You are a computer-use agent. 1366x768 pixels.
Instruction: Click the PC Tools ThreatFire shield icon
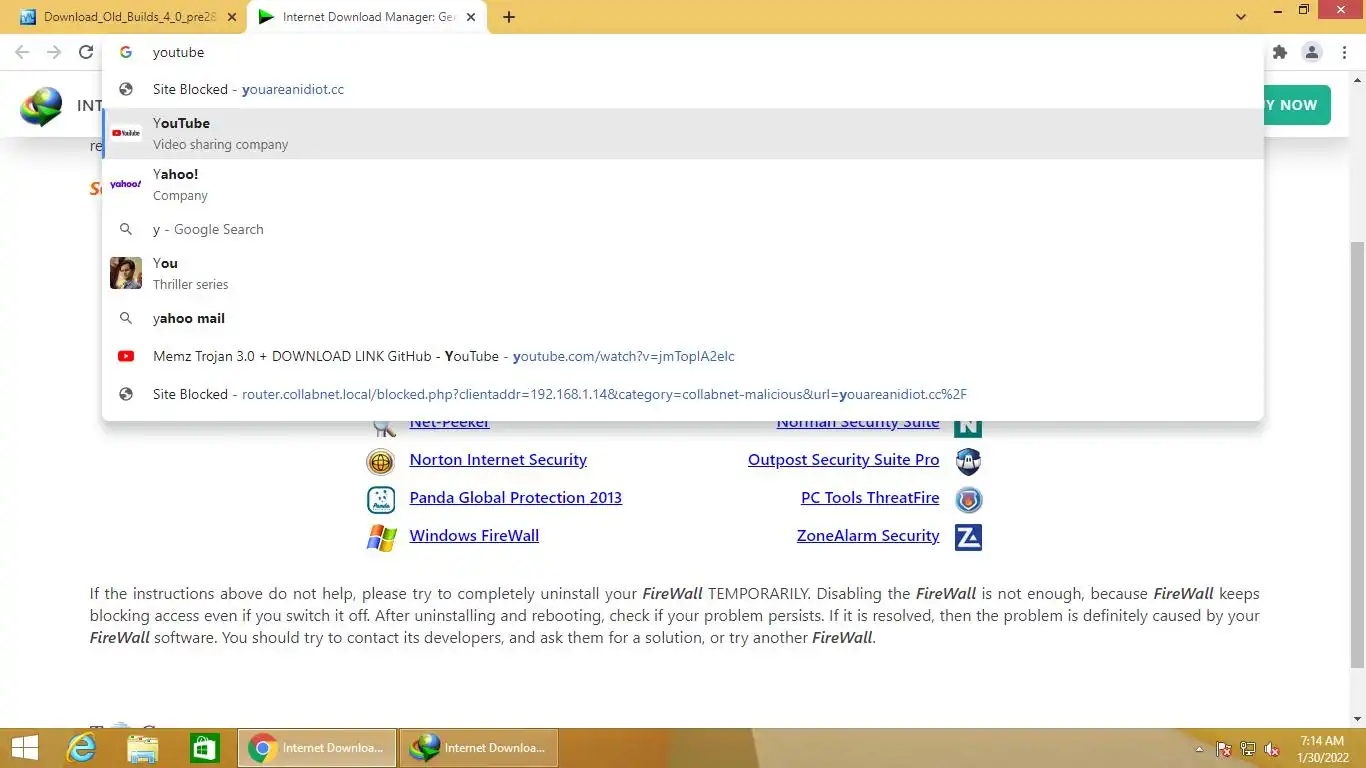(968, 499)
